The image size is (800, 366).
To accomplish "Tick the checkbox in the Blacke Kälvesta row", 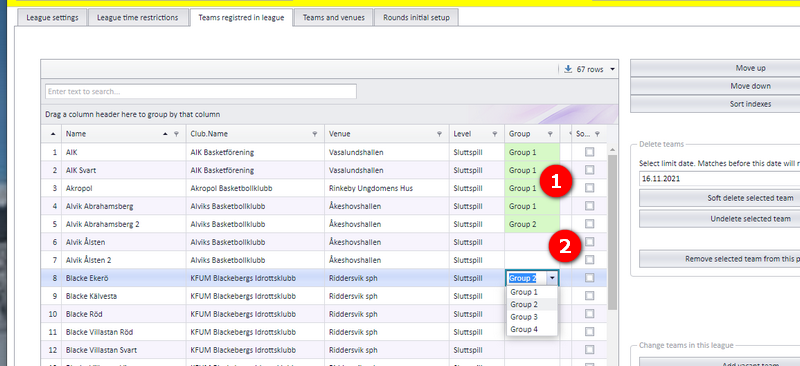I will click(x=589, y=296).
